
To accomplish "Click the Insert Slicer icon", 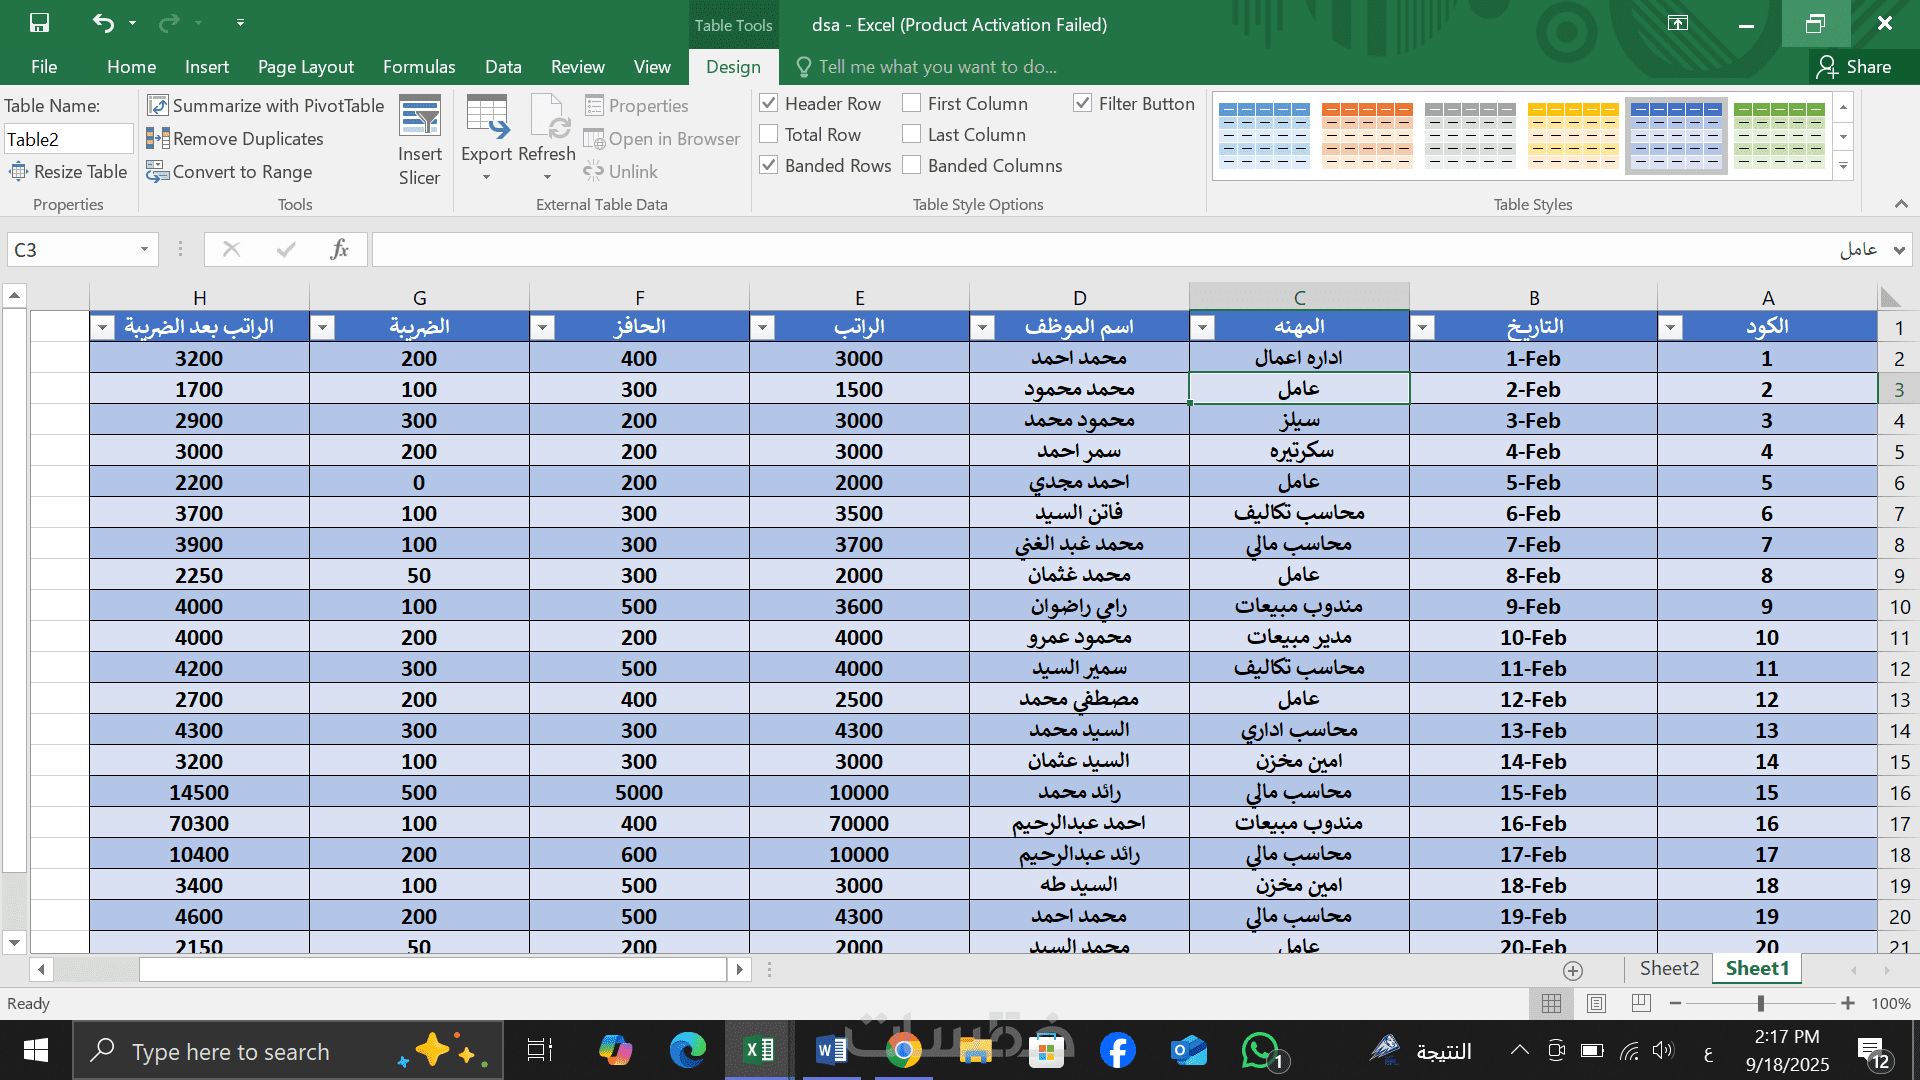I will point(419,118).
